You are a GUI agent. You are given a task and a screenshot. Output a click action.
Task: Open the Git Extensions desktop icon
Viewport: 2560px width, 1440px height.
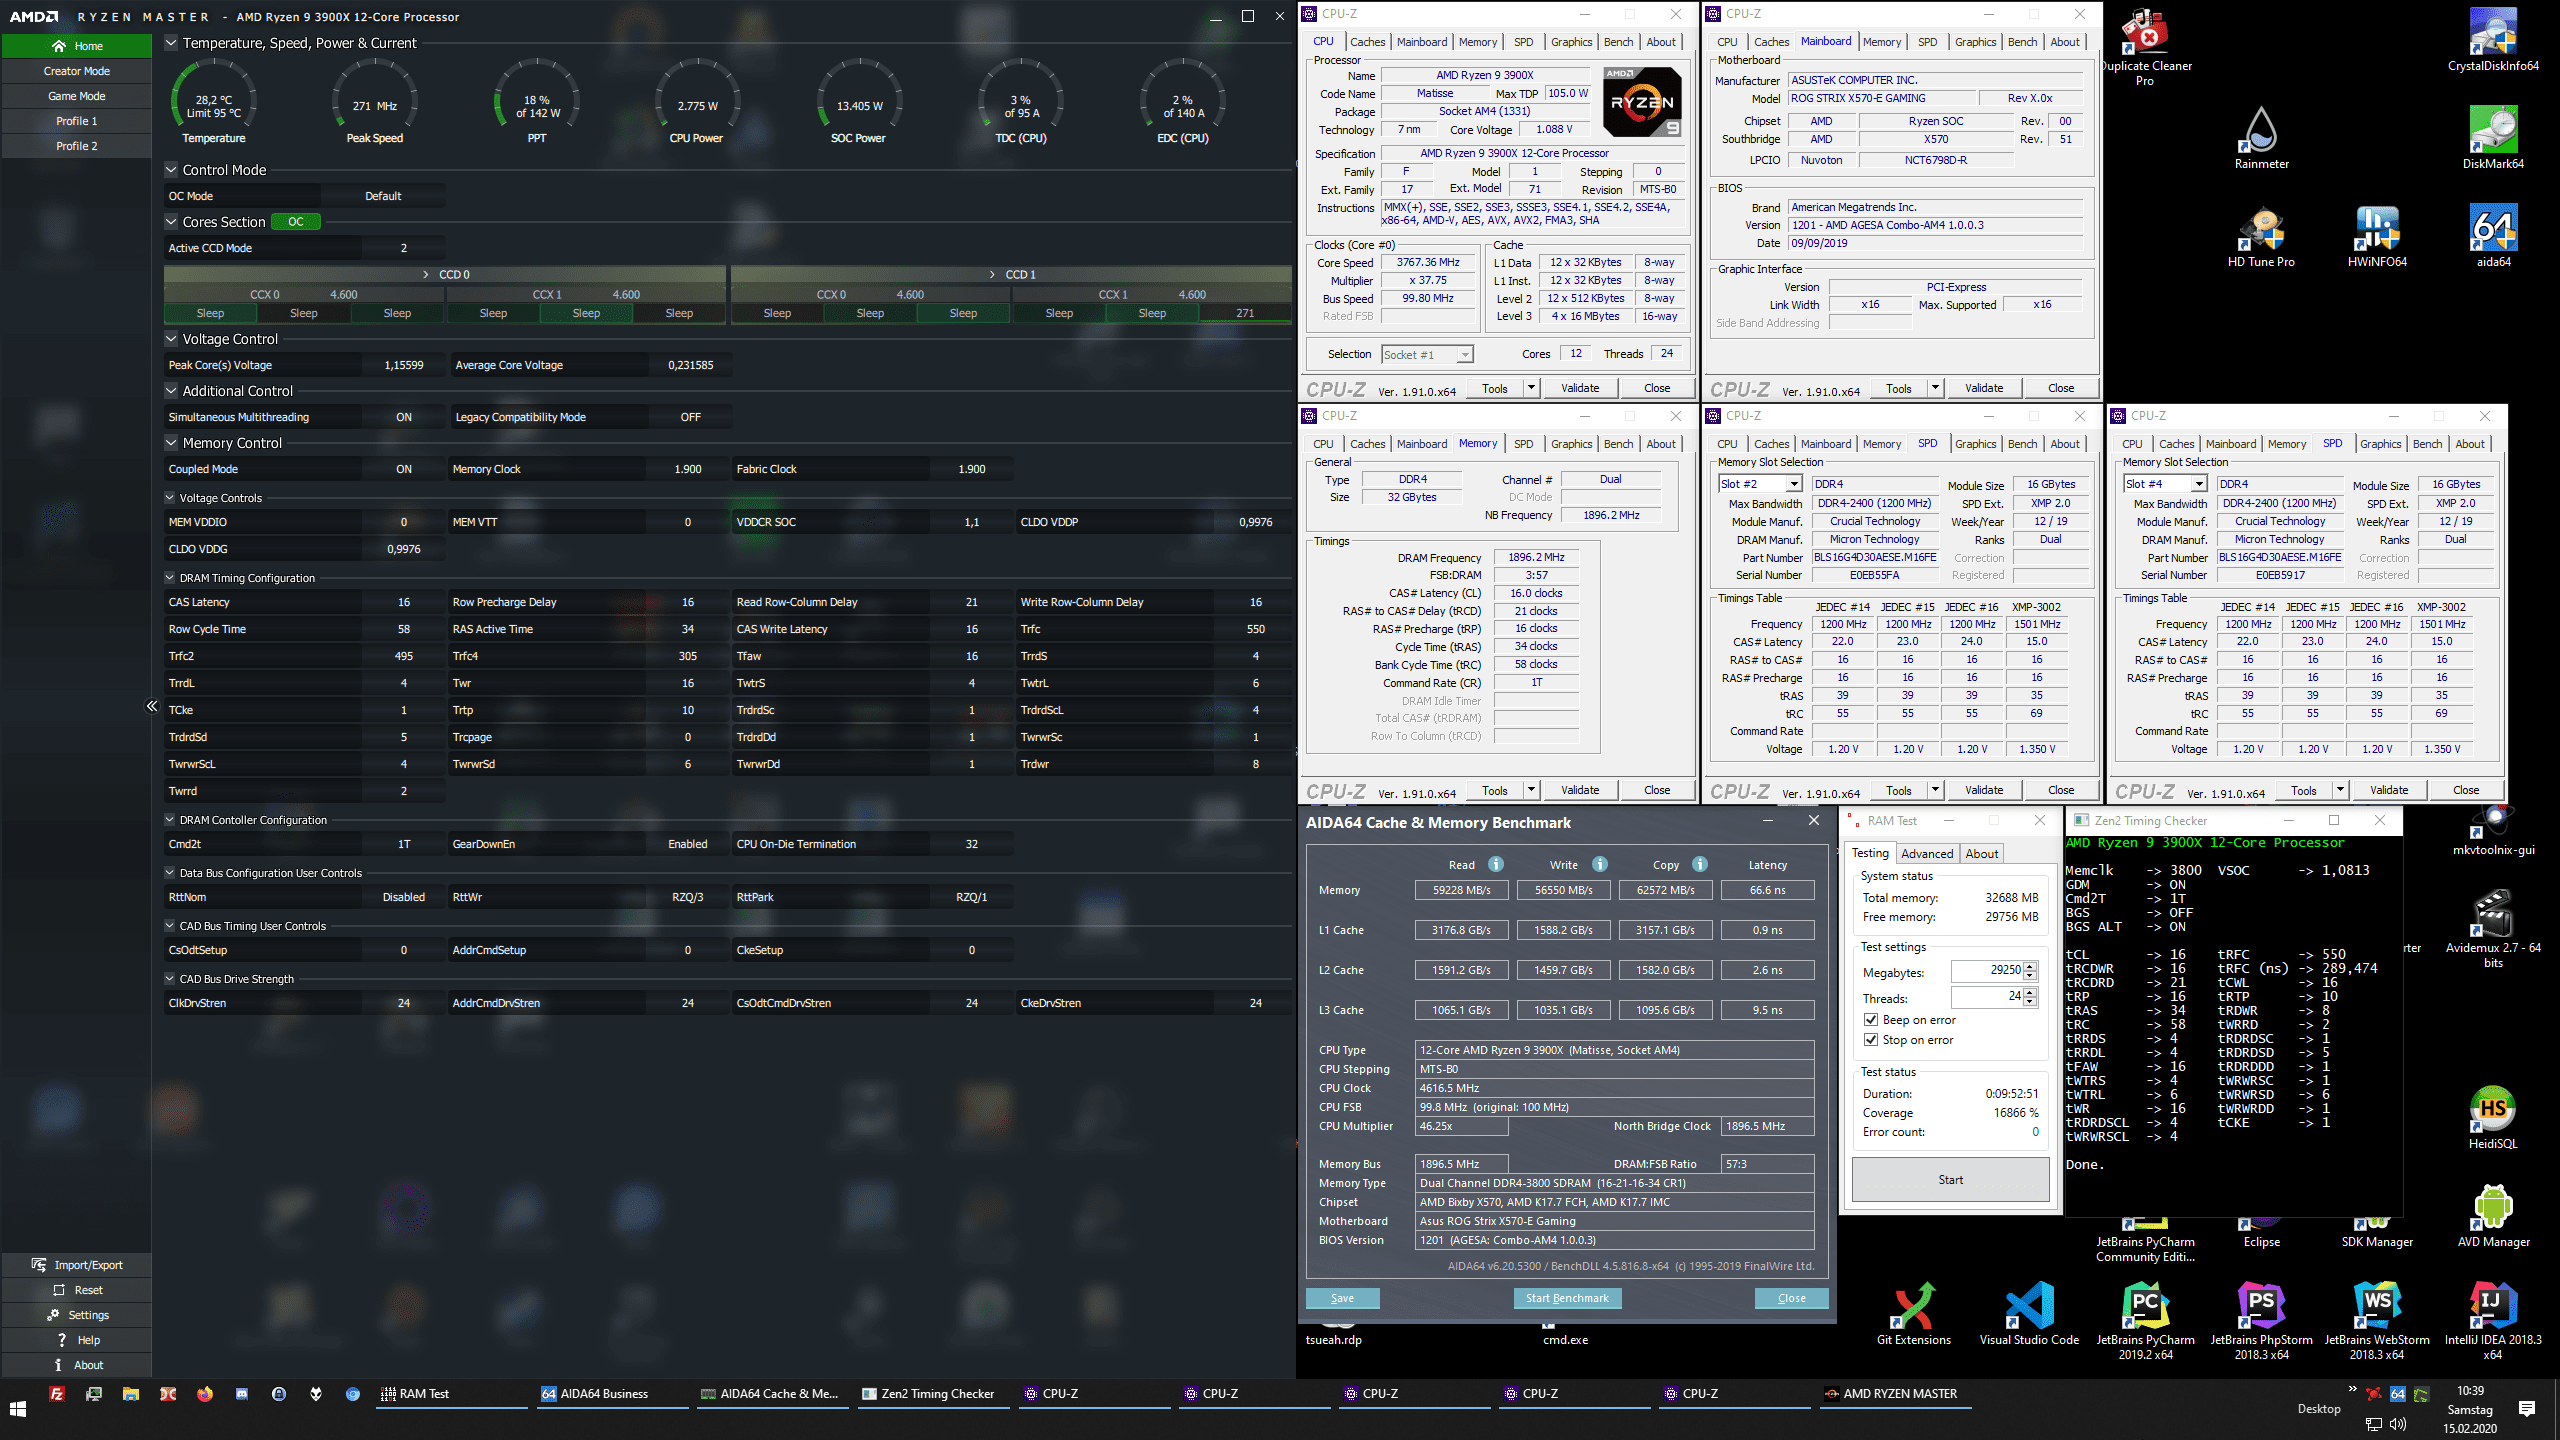pyautogui.click(x=1913, y=1314)
